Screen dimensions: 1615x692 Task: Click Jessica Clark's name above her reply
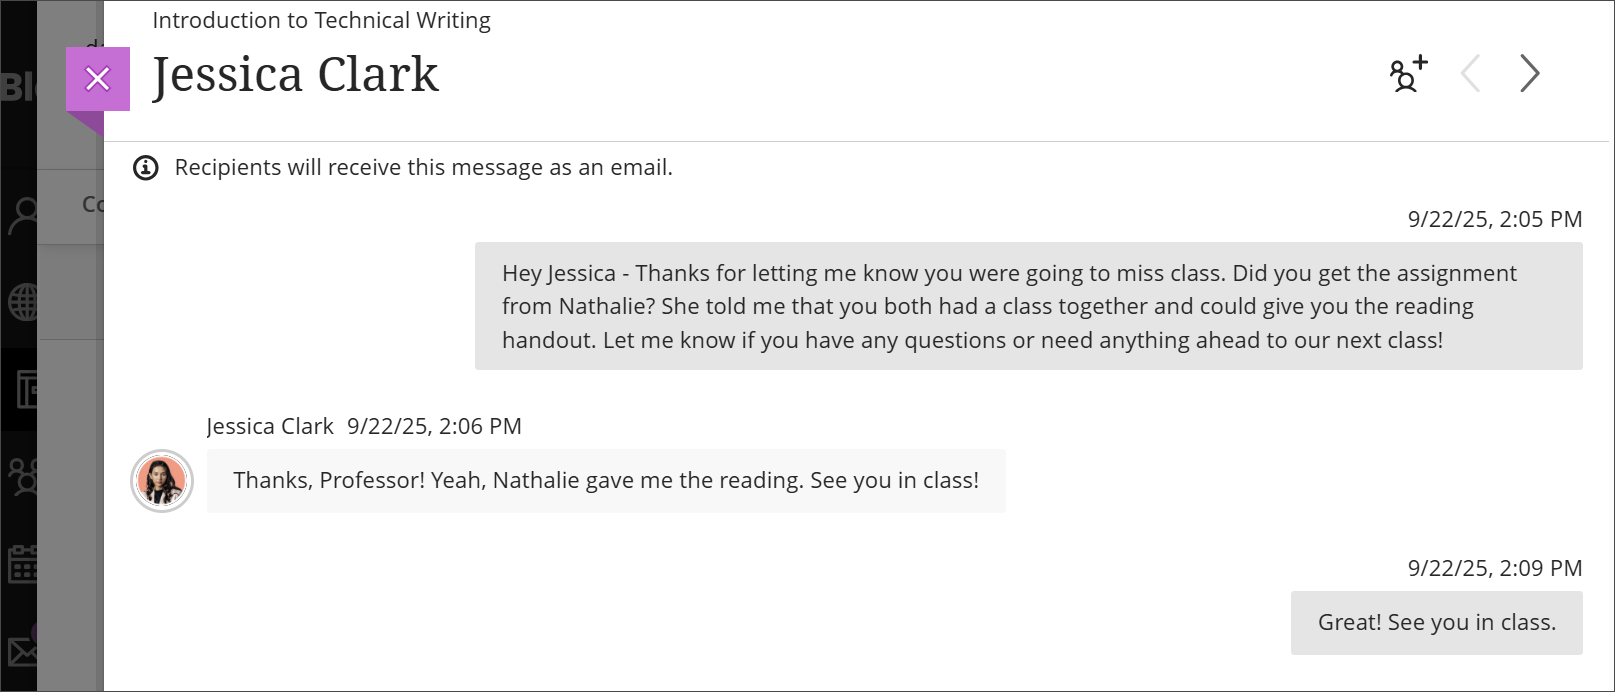(270, 426)
